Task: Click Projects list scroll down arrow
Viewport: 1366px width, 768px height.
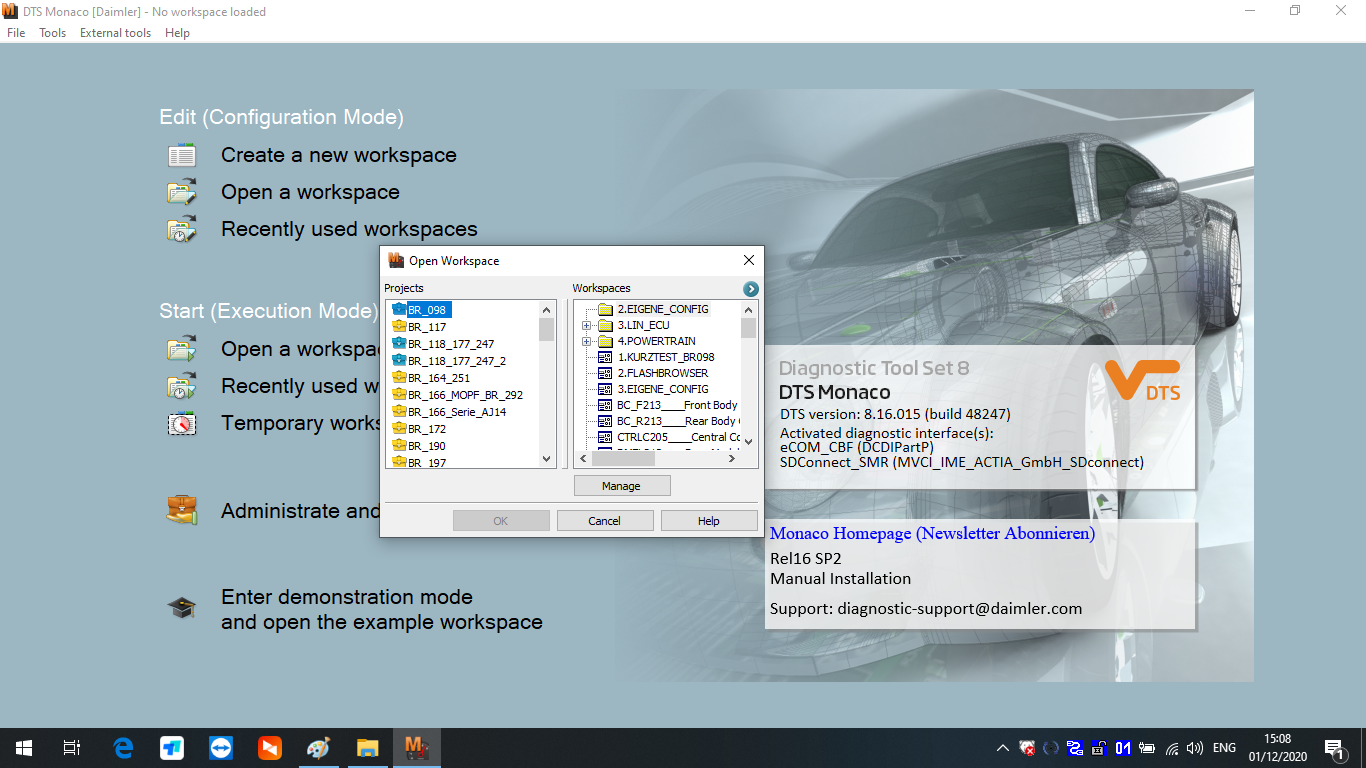Action: point(547,459)
